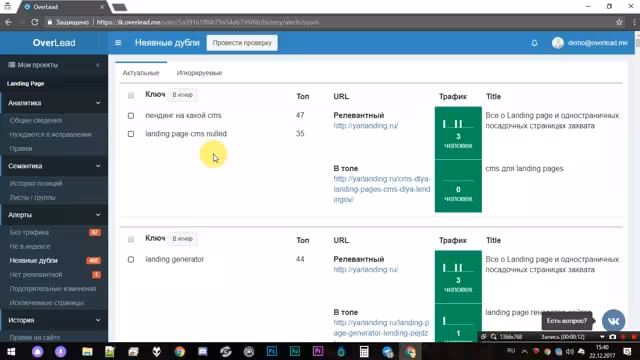Click the Провести проверку button
This screenshot has height=360, width=640.
click(x=242, y=43)
